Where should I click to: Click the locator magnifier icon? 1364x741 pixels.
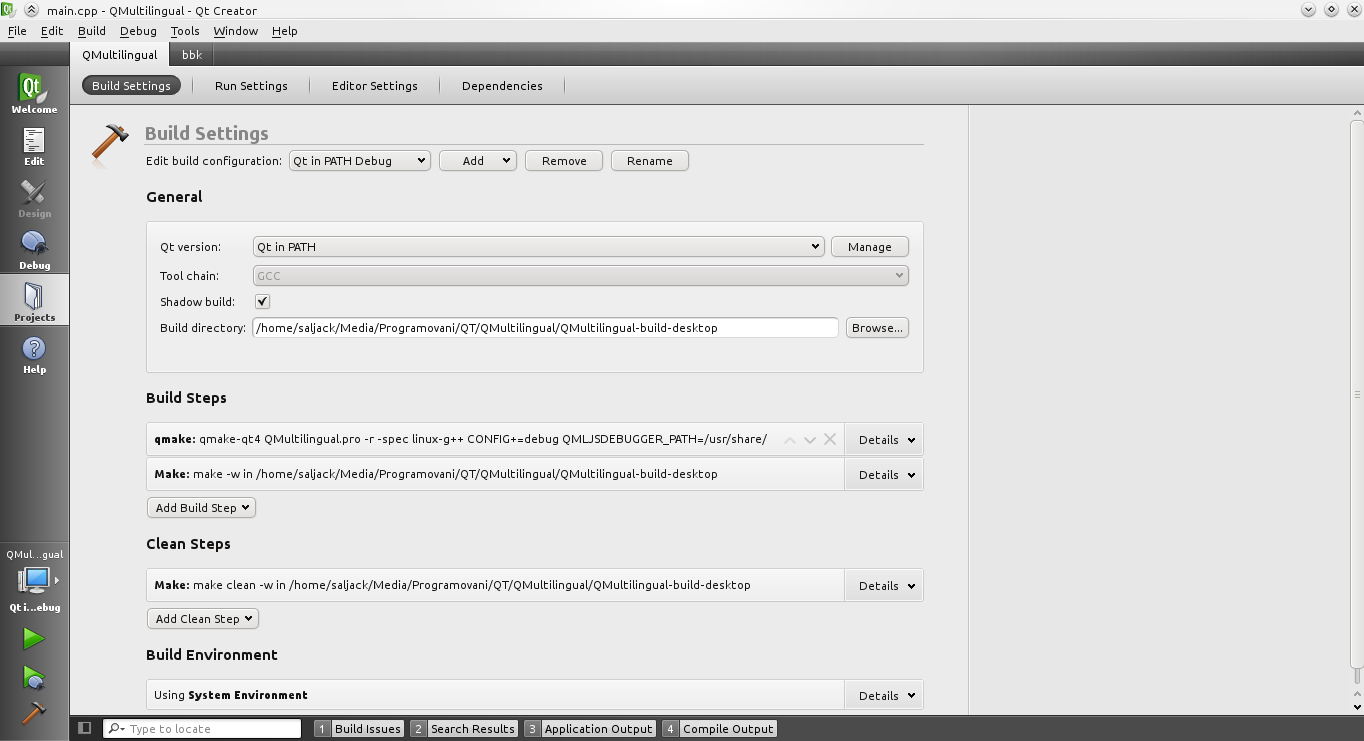click(x=115, y=728)
